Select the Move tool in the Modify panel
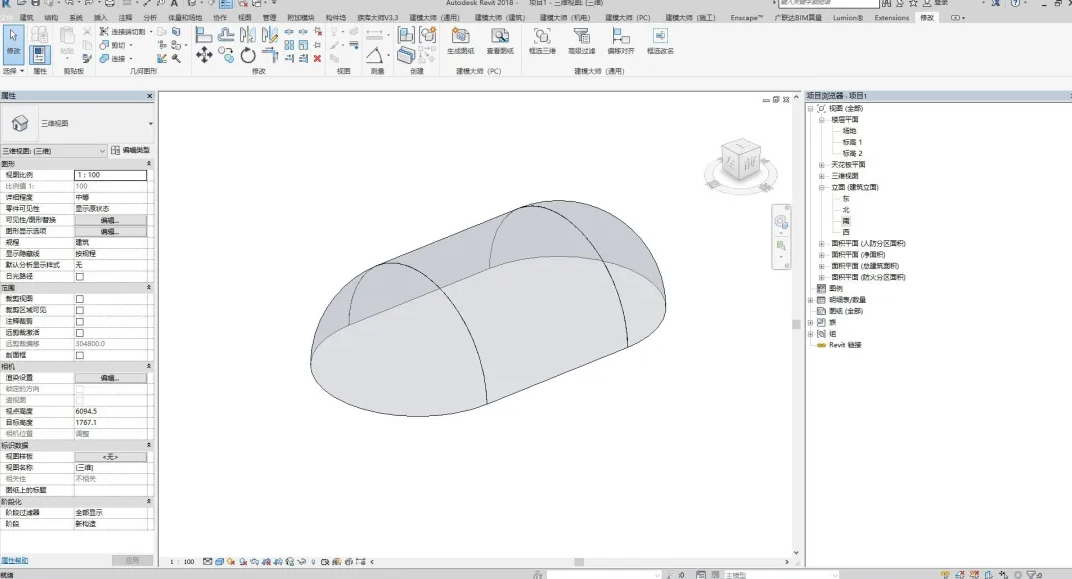The image size is (1072, 579). (204, 55)
